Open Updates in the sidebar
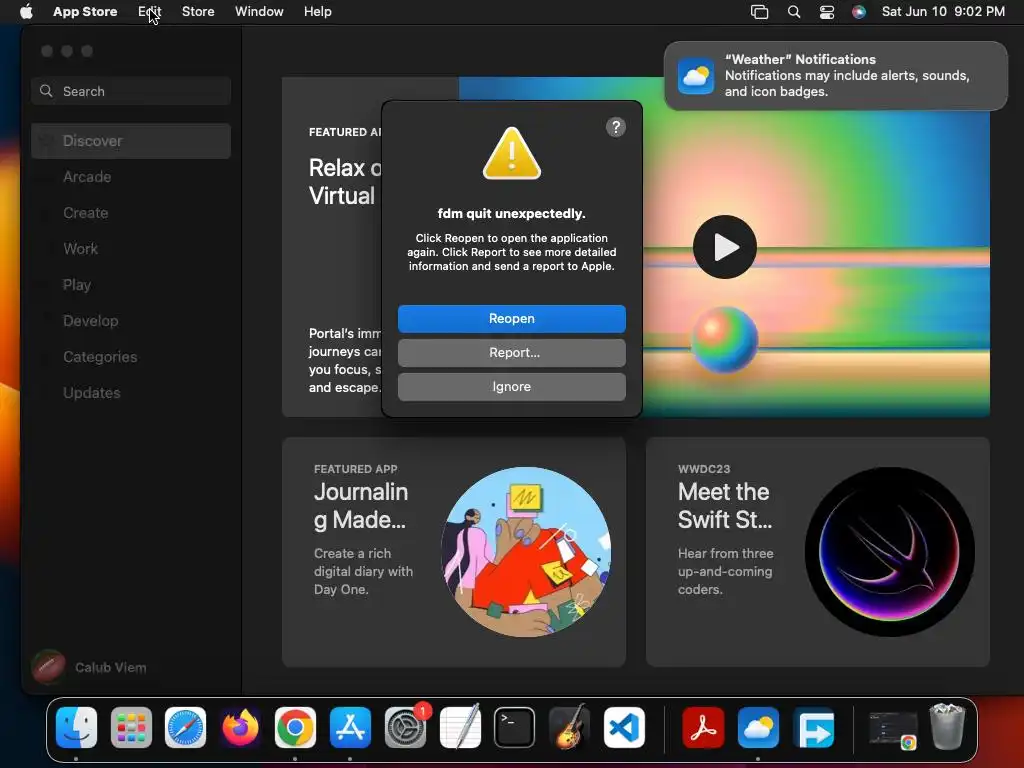This screenshot has height=768, width=1024. point(91,392)
